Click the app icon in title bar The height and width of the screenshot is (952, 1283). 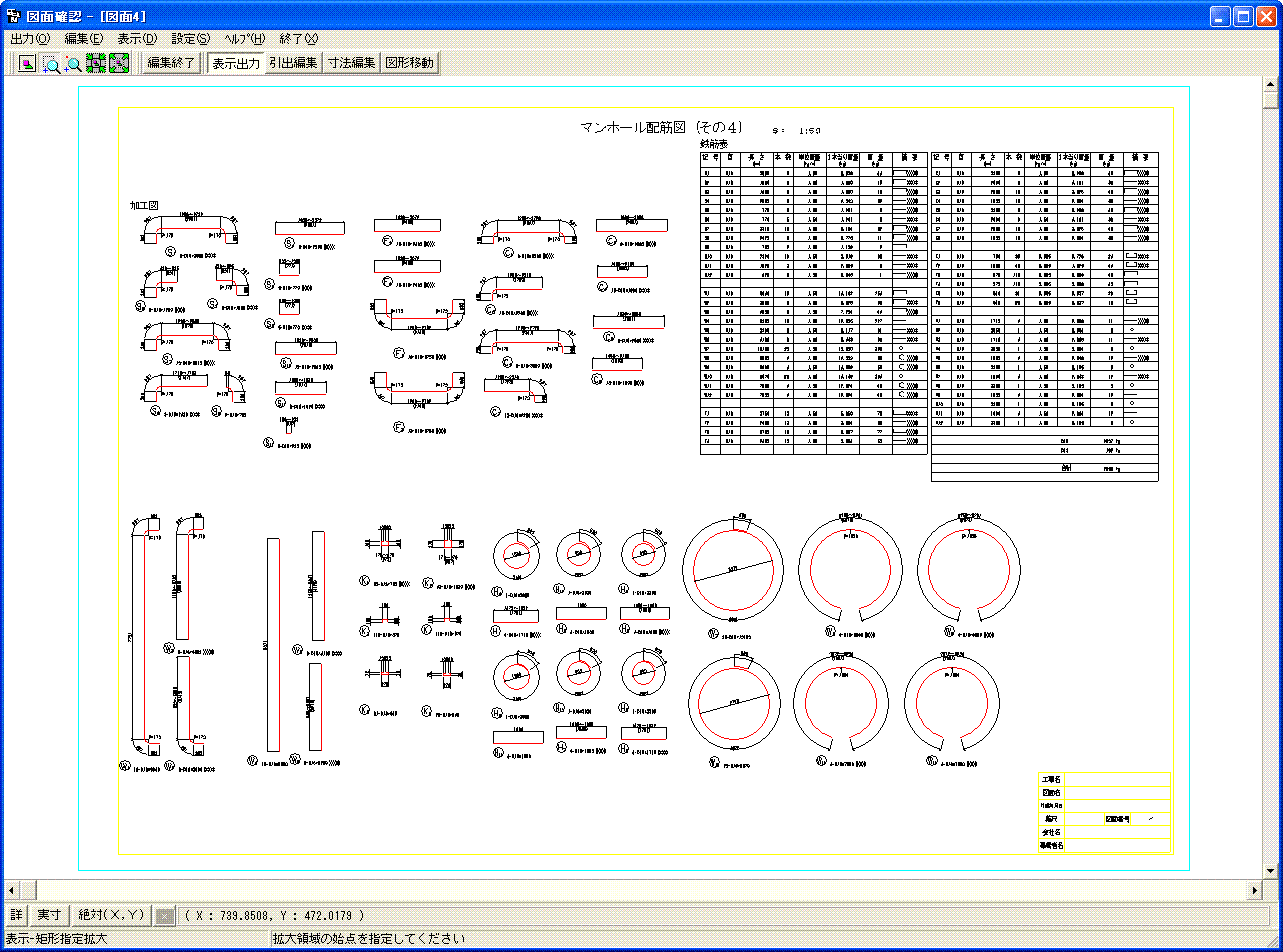(x=13, y=17)
